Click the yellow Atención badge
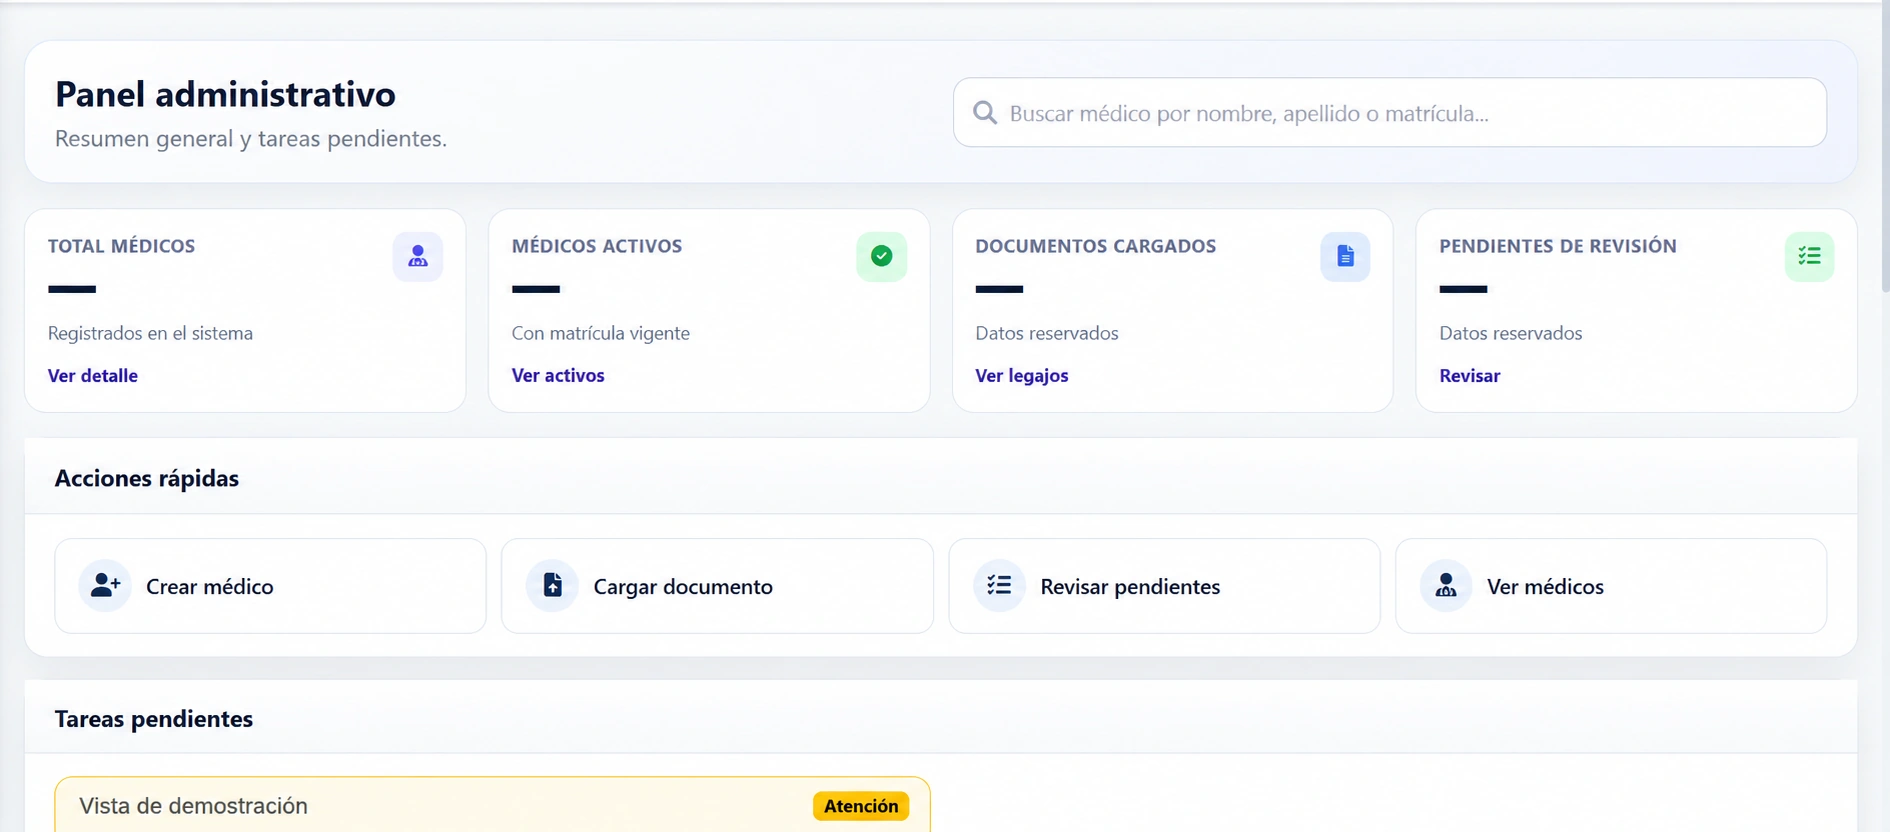Image resolution: width=1890 pixels, height=832 pixels. 861,806
